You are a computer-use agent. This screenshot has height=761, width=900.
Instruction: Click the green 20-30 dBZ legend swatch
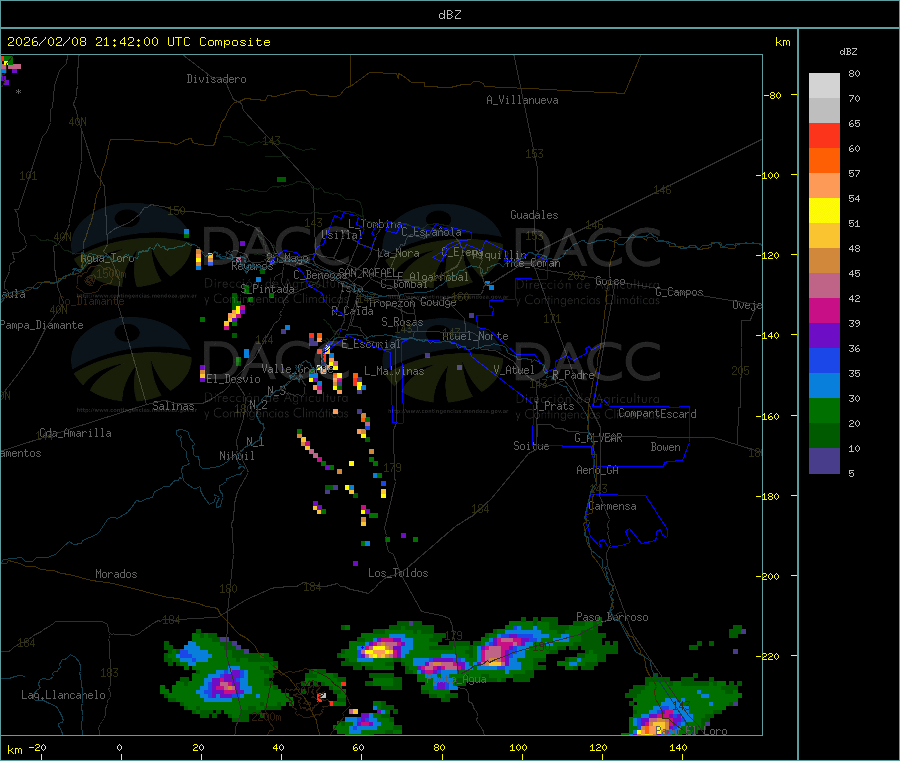824,410
